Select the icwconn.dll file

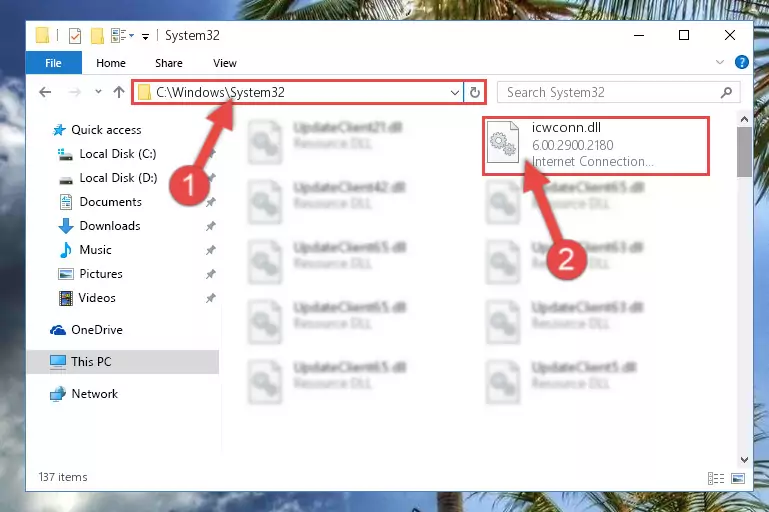point(596,146)
